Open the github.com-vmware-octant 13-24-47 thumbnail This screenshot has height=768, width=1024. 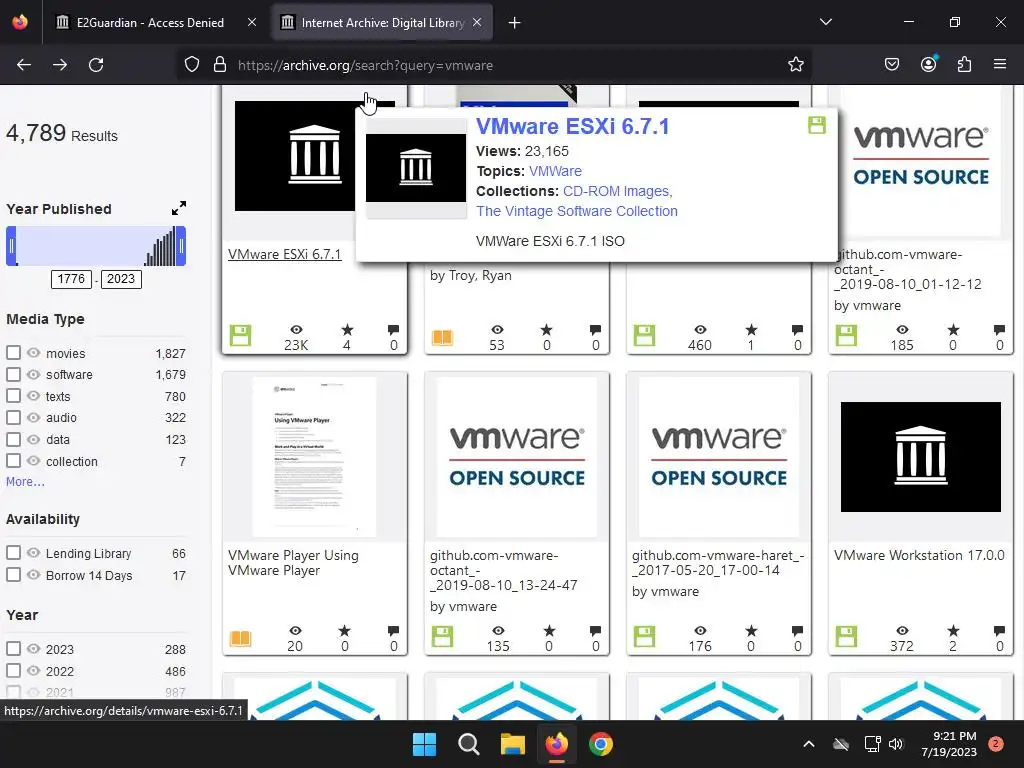tap(517, 456)
